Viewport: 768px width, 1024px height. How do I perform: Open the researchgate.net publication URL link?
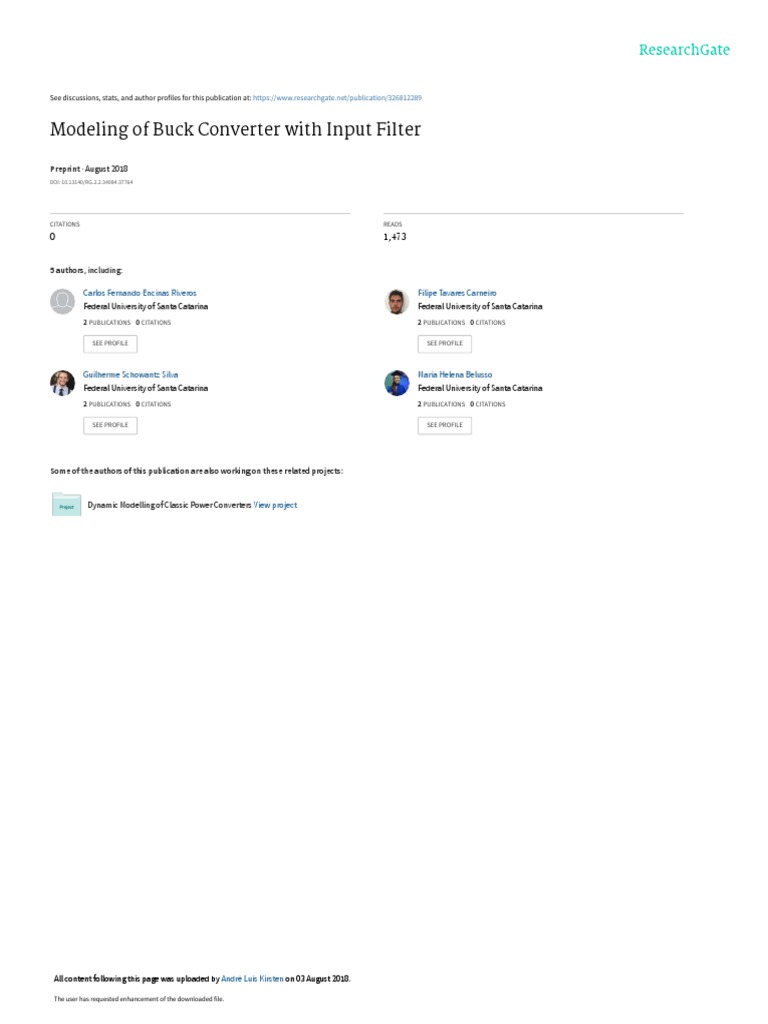point(337,98)
